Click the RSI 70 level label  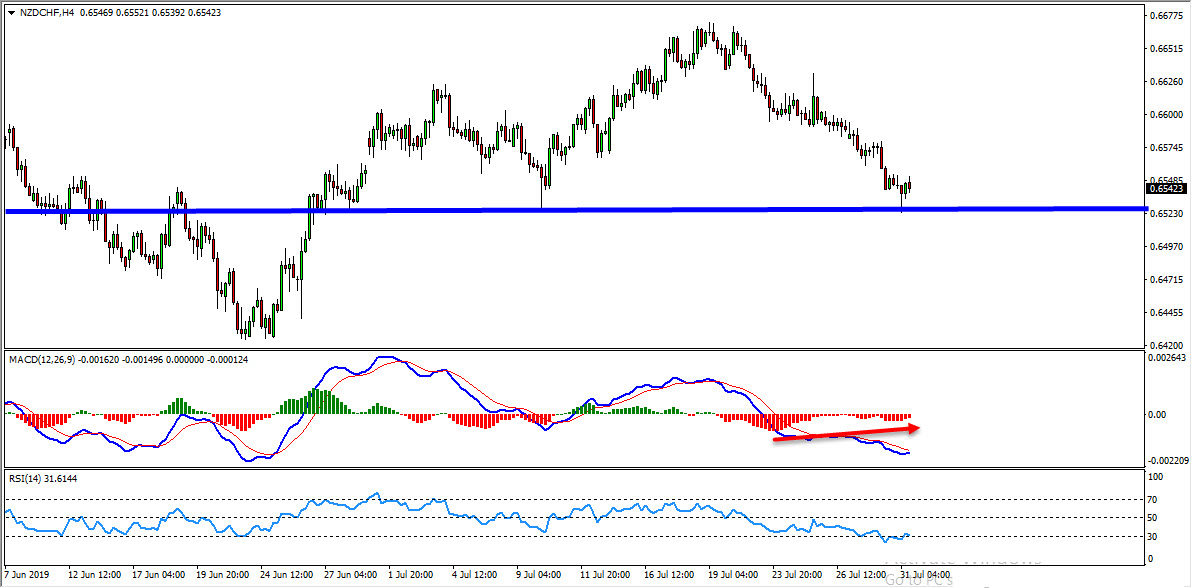1152,498
